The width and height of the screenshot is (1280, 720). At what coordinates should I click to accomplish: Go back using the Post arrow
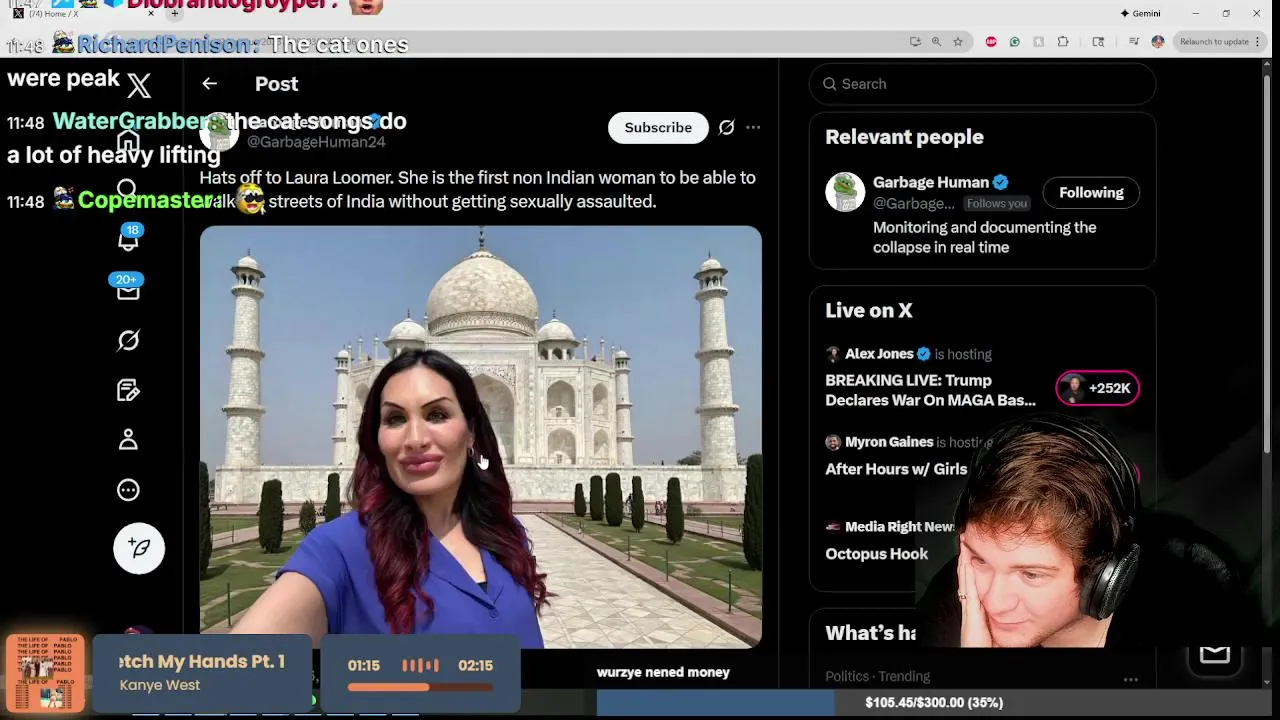point(209,84)
